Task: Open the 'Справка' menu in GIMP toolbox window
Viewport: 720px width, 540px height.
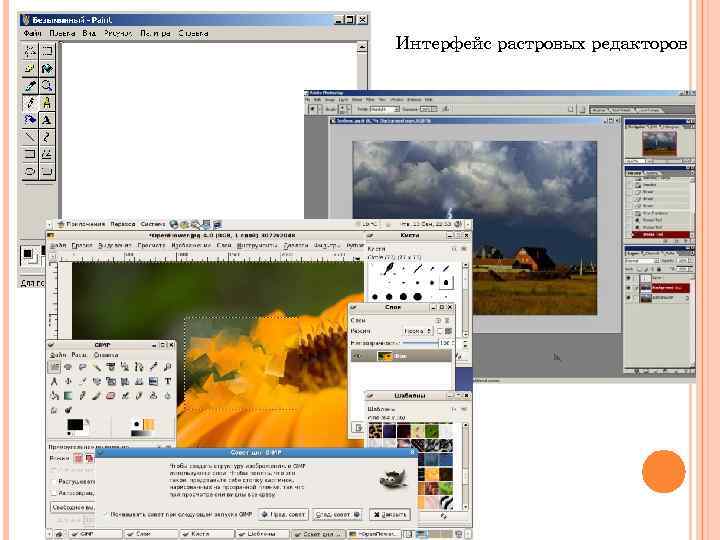Action: 106,355
